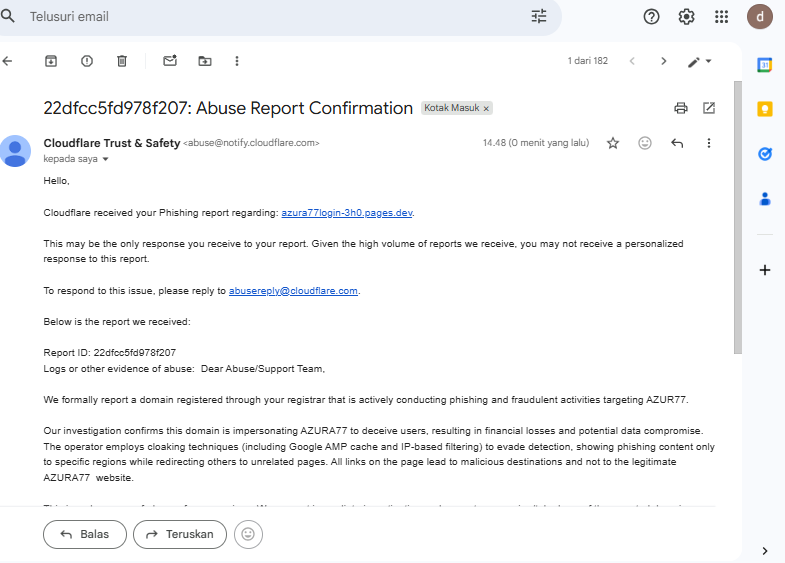This screenshot has width=785, height=563.
Task: Click abusereply@cloudflare.com email link
Action: pos(293,291)
